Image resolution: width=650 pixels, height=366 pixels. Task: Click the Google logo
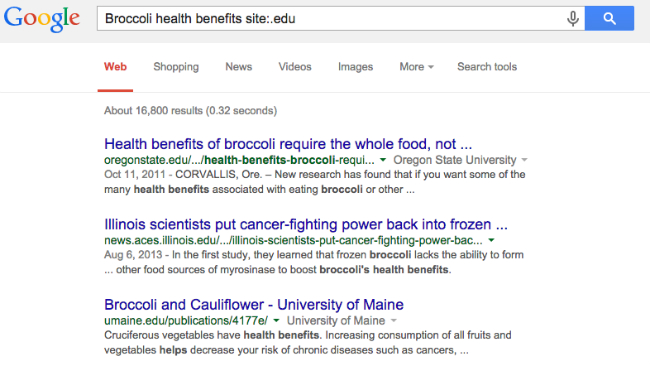point(41,18)
